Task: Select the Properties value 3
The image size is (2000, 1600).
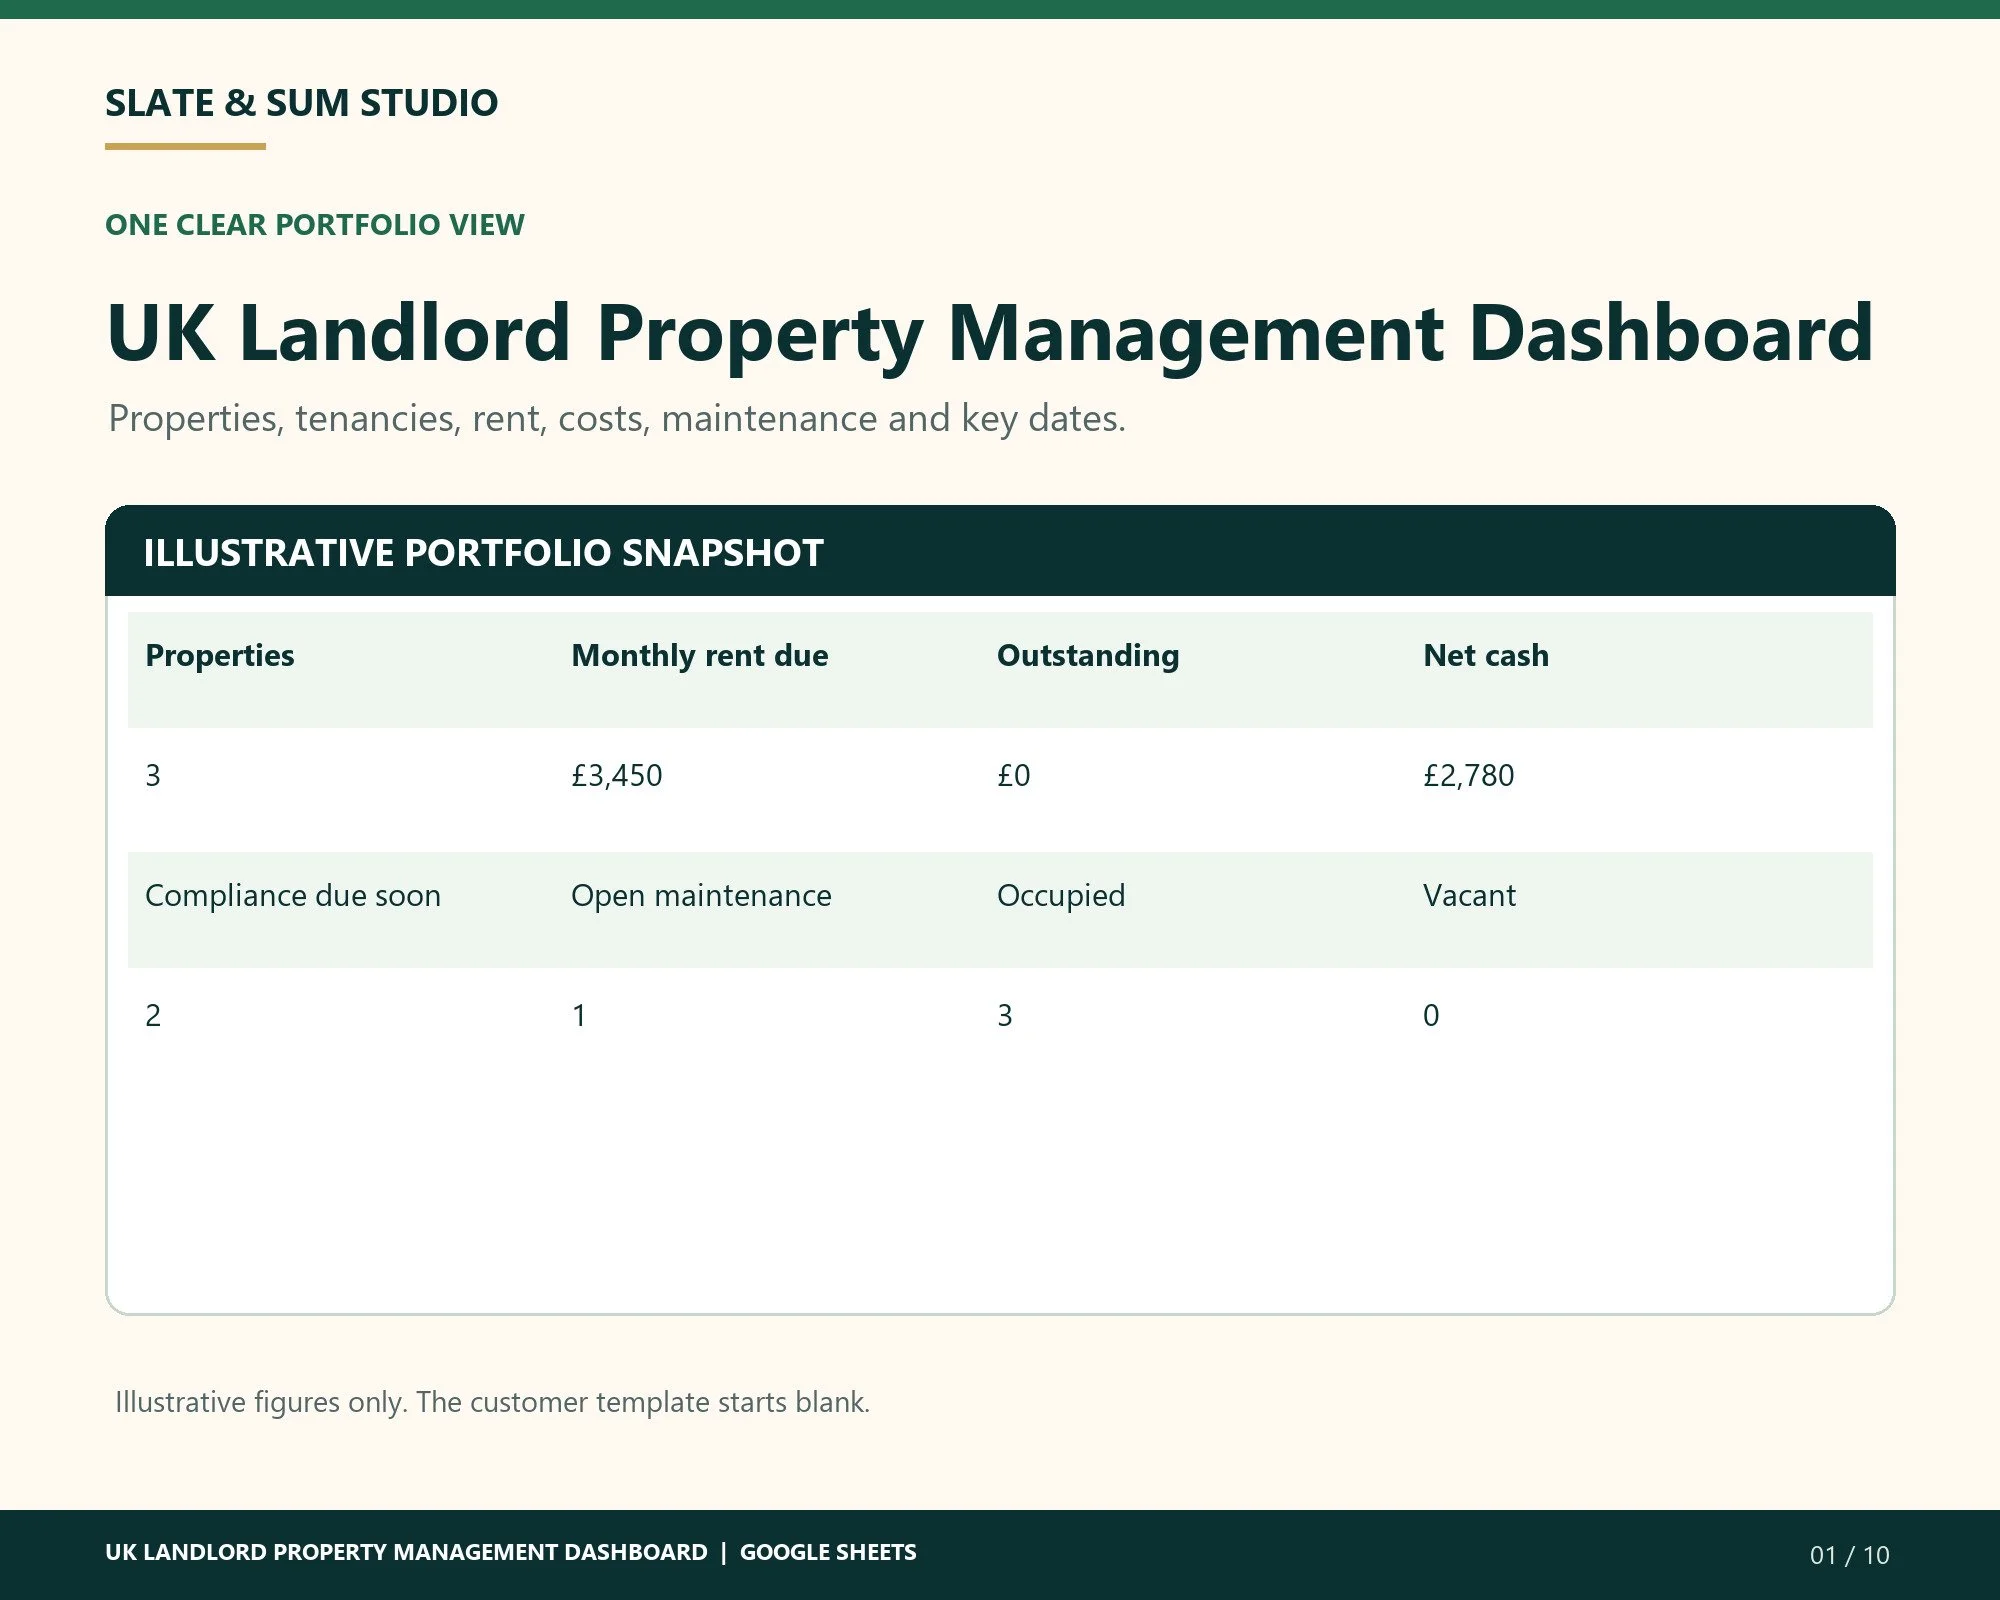Action: click(153, 775)
